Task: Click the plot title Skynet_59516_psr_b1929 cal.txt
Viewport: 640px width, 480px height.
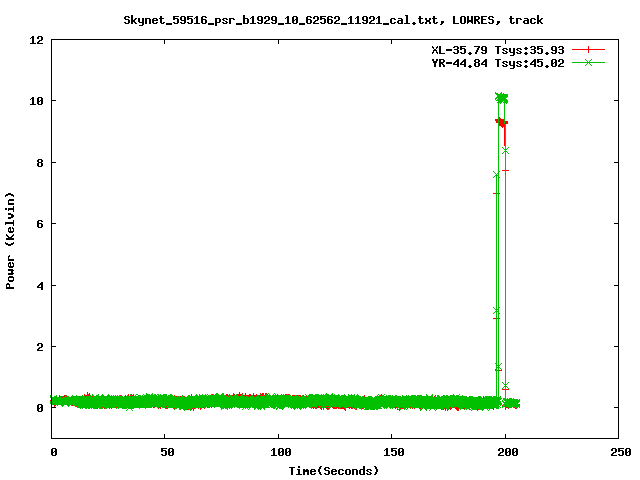Action: 333,20
